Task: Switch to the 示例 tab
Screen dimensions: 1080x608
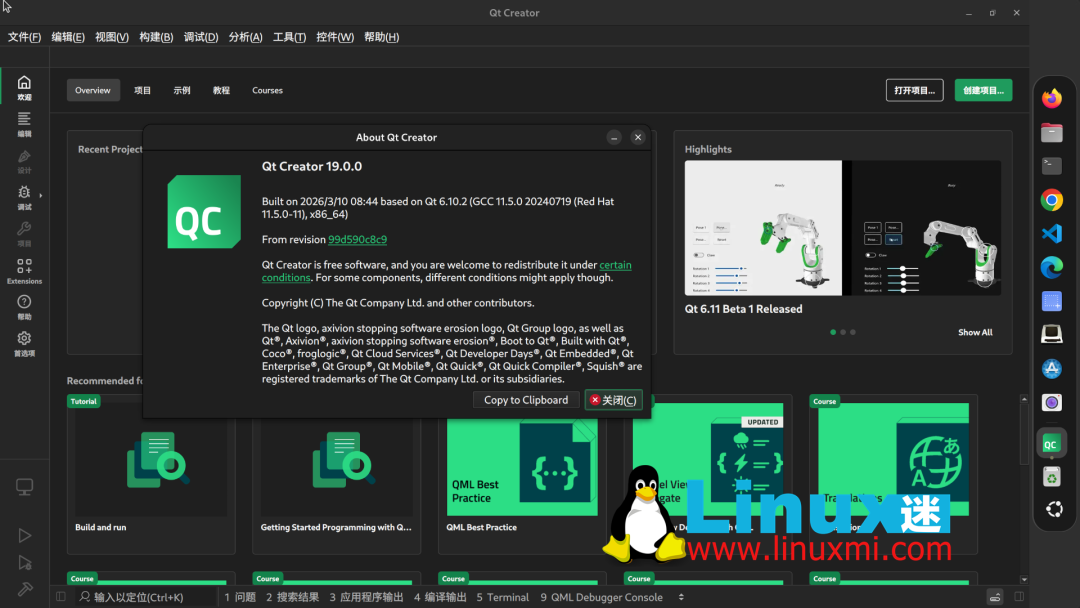Action: (x=182, y=90)
